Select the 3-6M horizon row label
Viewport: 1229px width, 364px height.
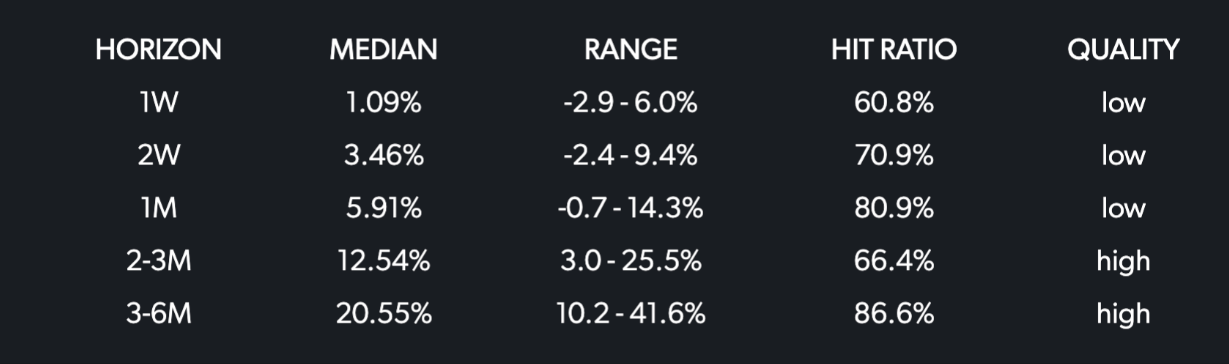(x=158, y=314)
